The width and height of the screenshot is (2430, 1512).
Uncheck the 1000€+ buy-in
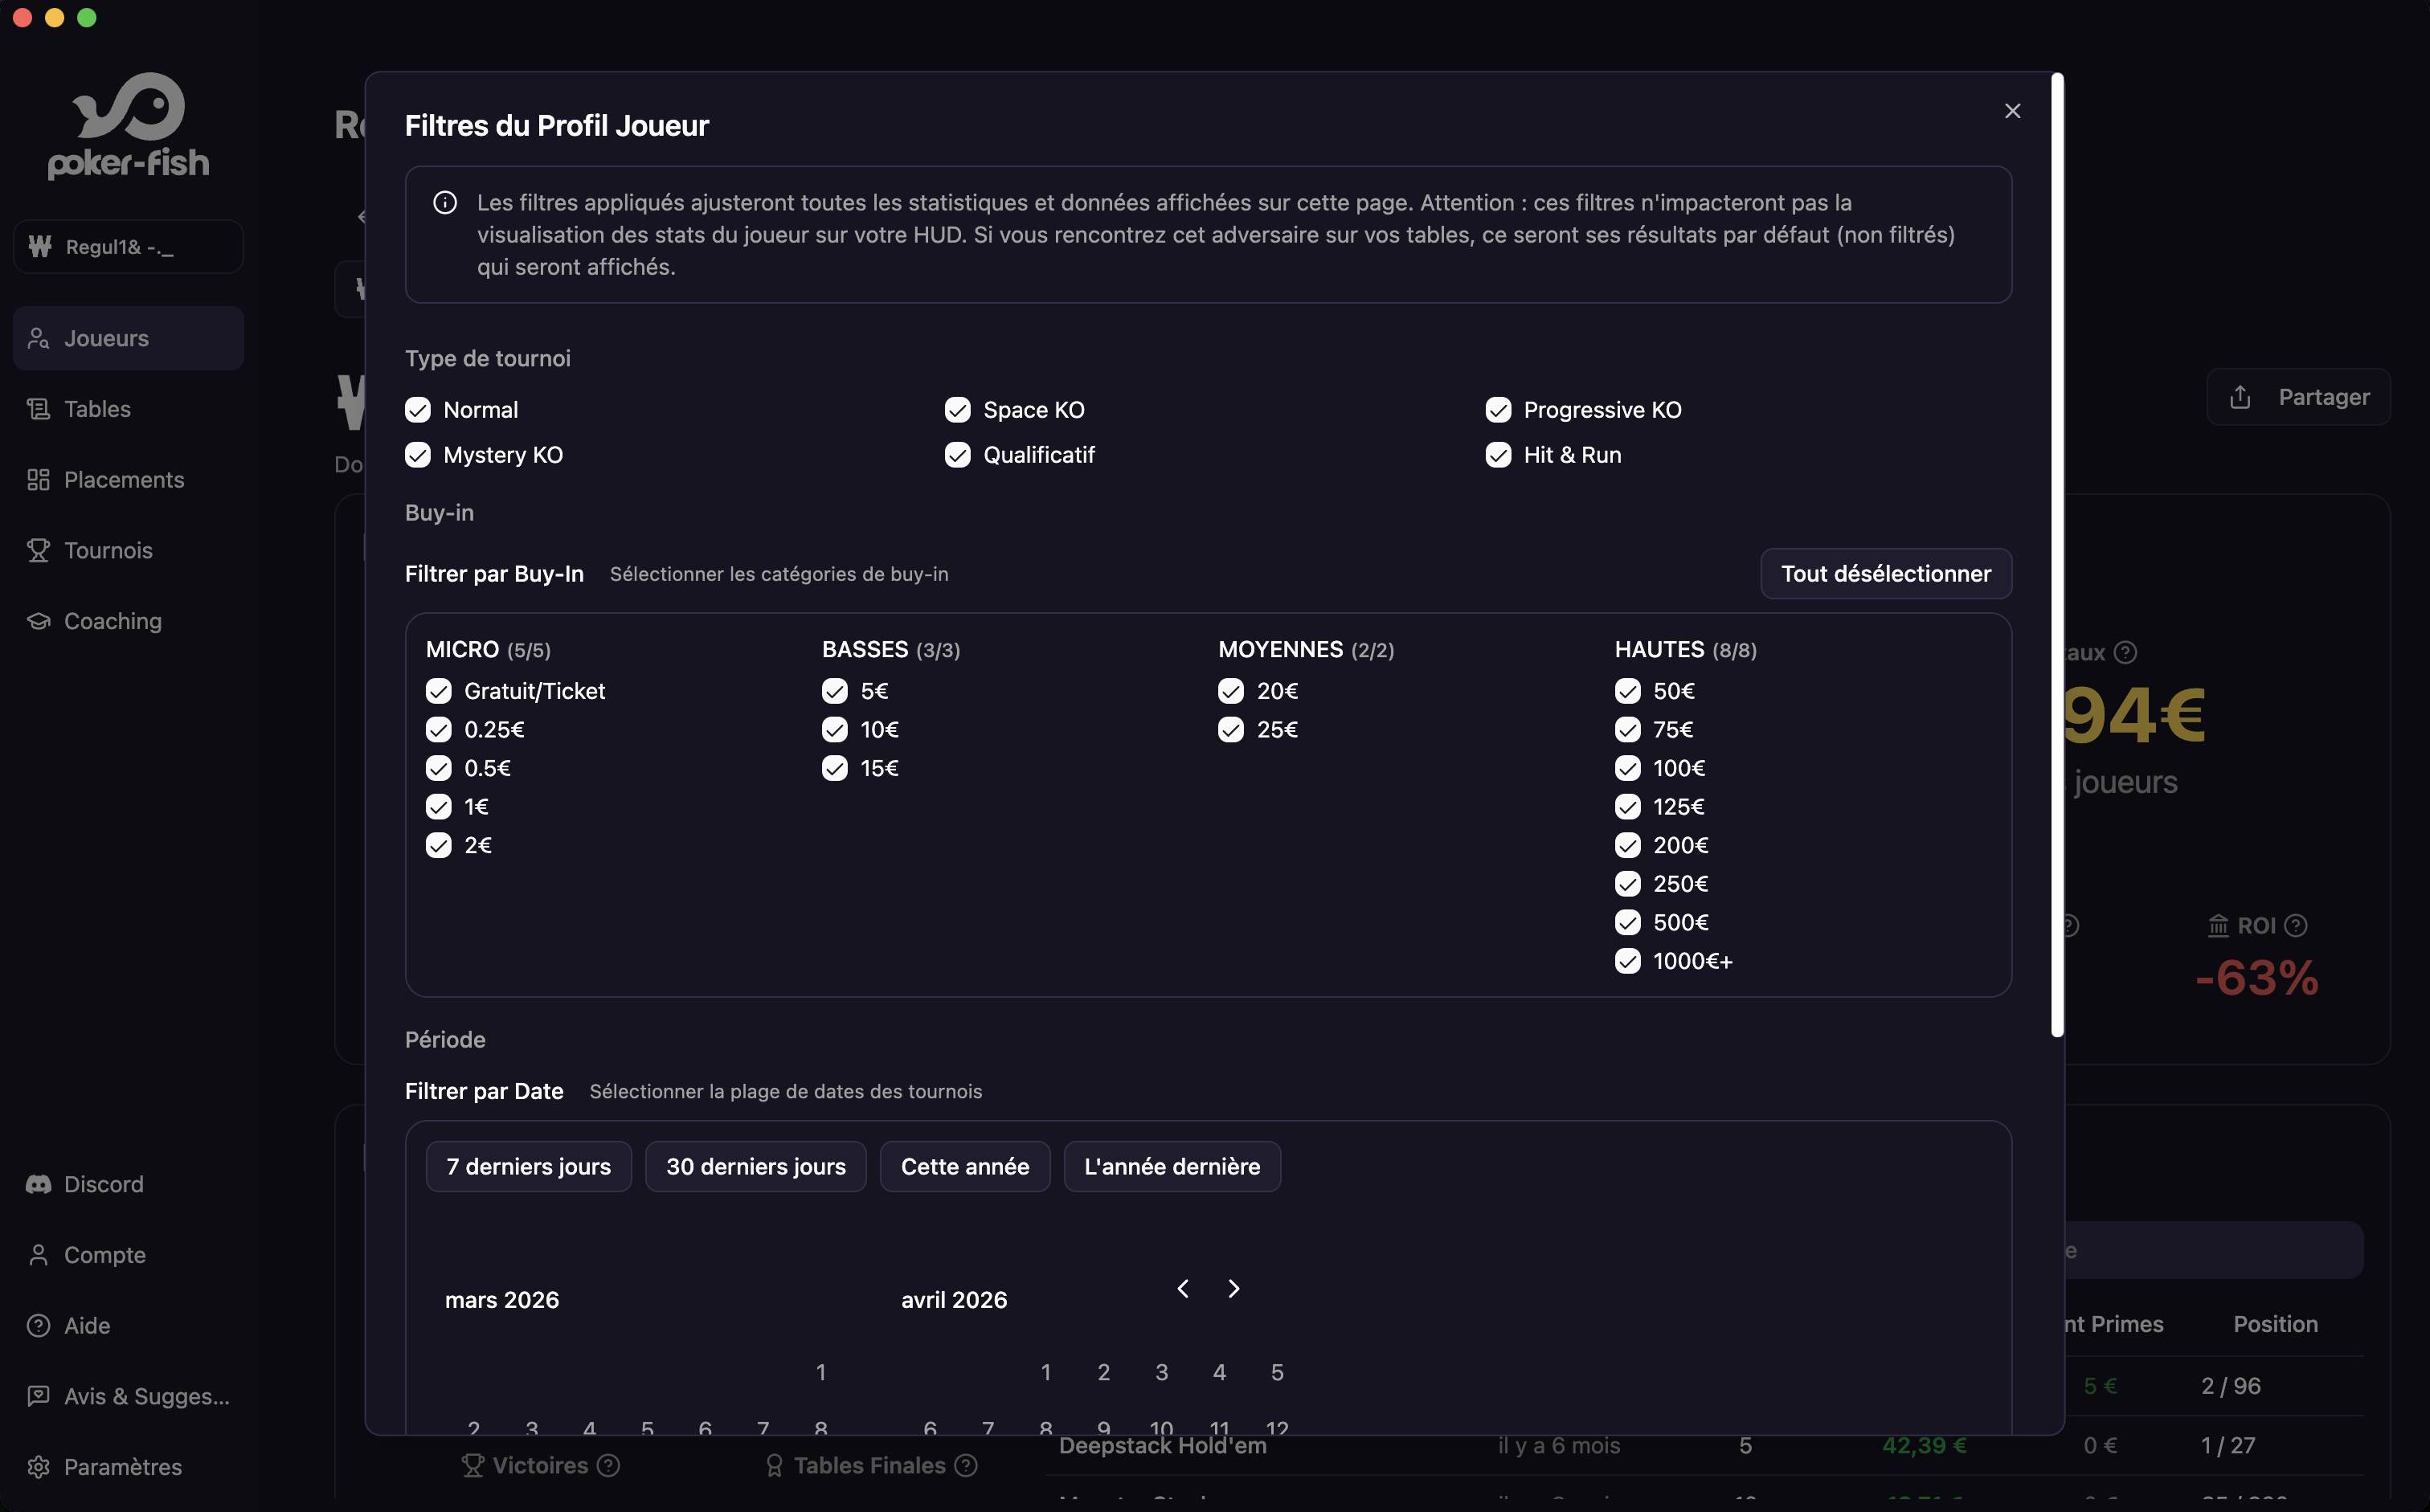pyautogui.click(x=1628, y=961)
